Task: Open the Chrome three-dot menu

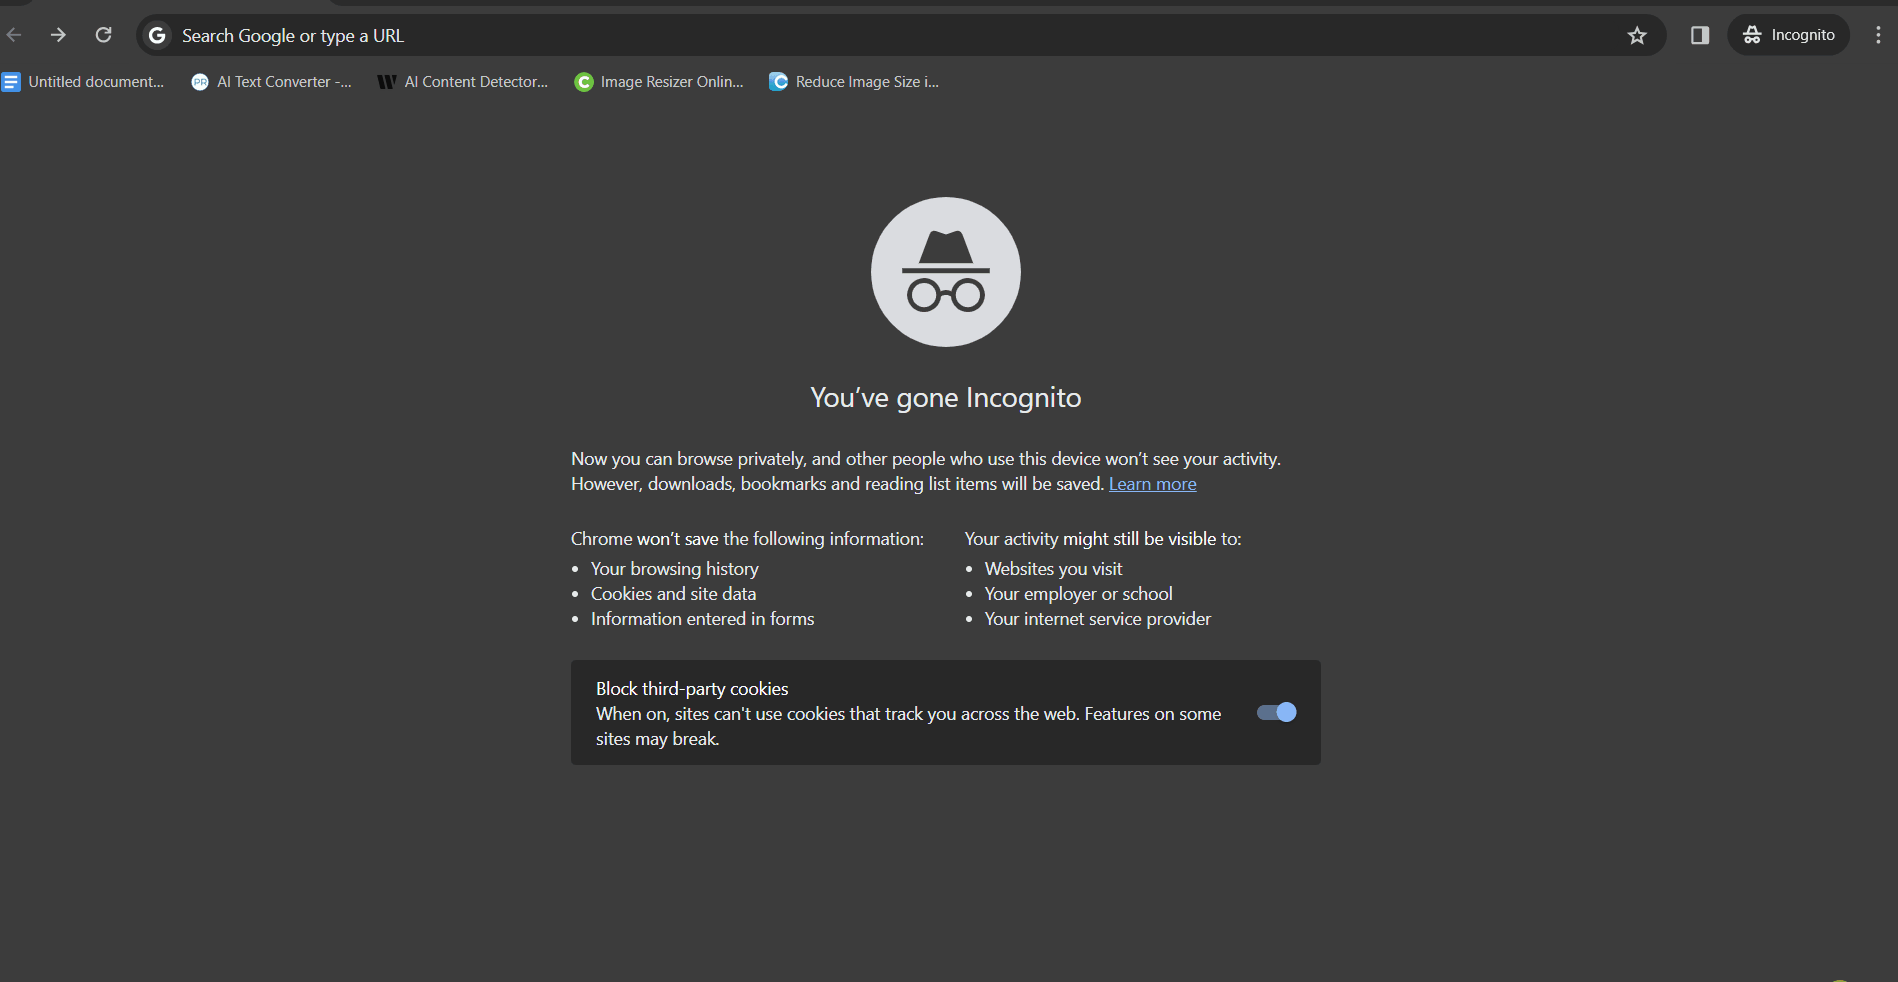Action: 1878,35
